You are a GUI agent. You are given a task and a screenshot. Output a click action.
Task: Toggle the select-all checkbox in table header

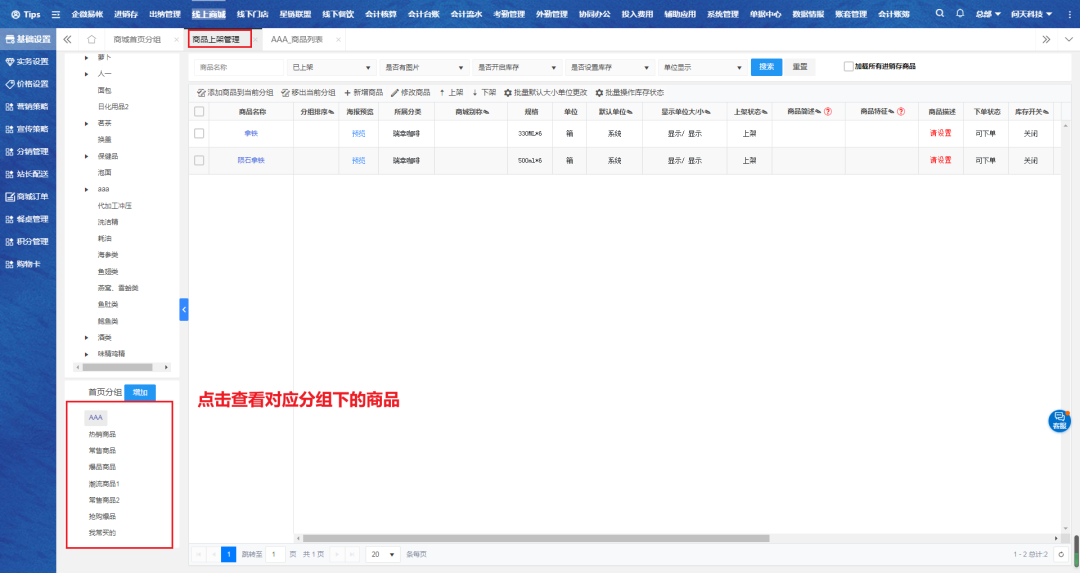click(x=199, y=111)
